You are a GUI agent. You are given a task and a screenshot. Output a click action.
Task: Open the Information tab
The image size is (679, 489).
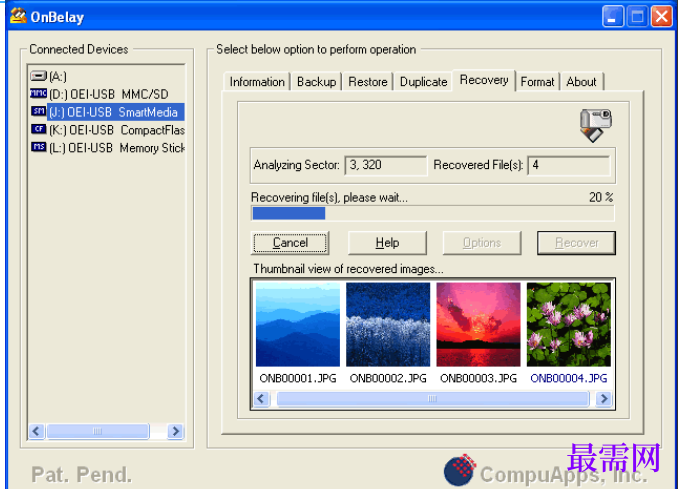click(x=257, y=82)
